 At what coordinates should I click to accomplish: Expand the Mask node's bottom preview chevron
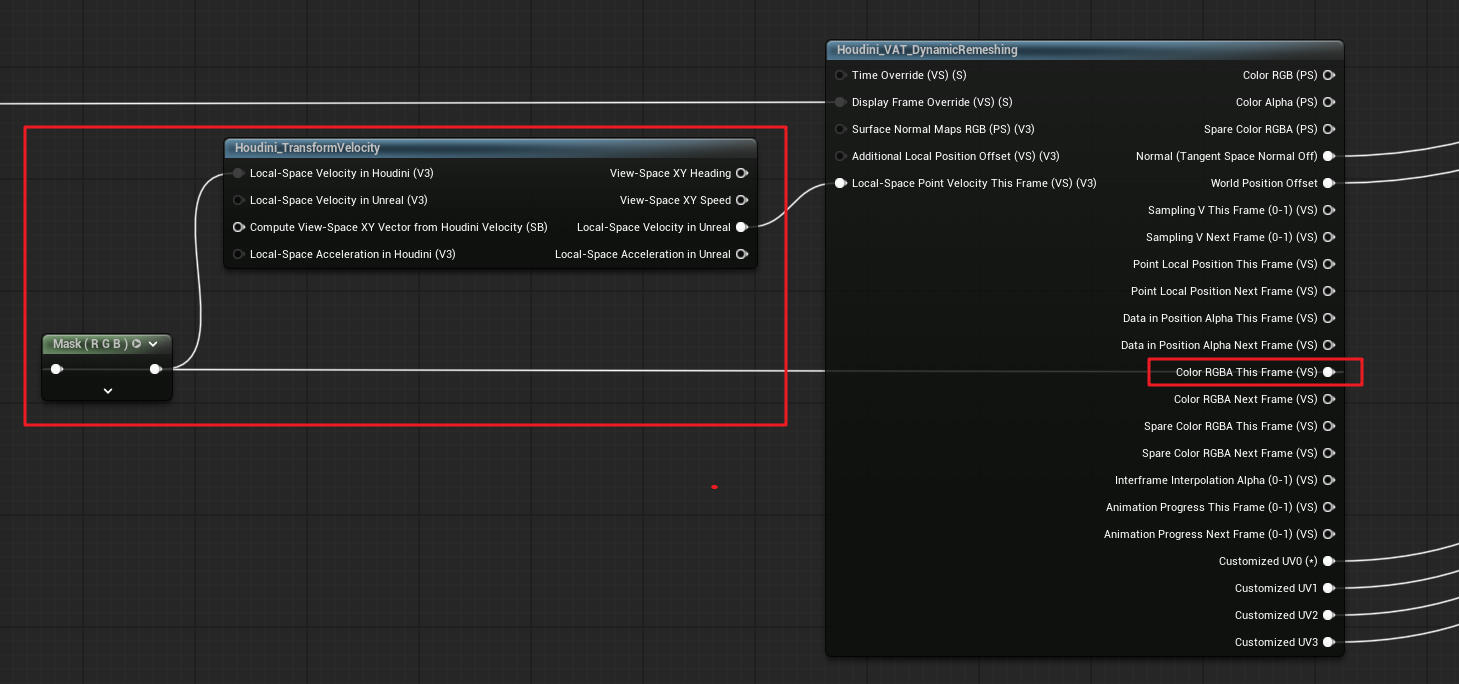(x=108, y=391)
